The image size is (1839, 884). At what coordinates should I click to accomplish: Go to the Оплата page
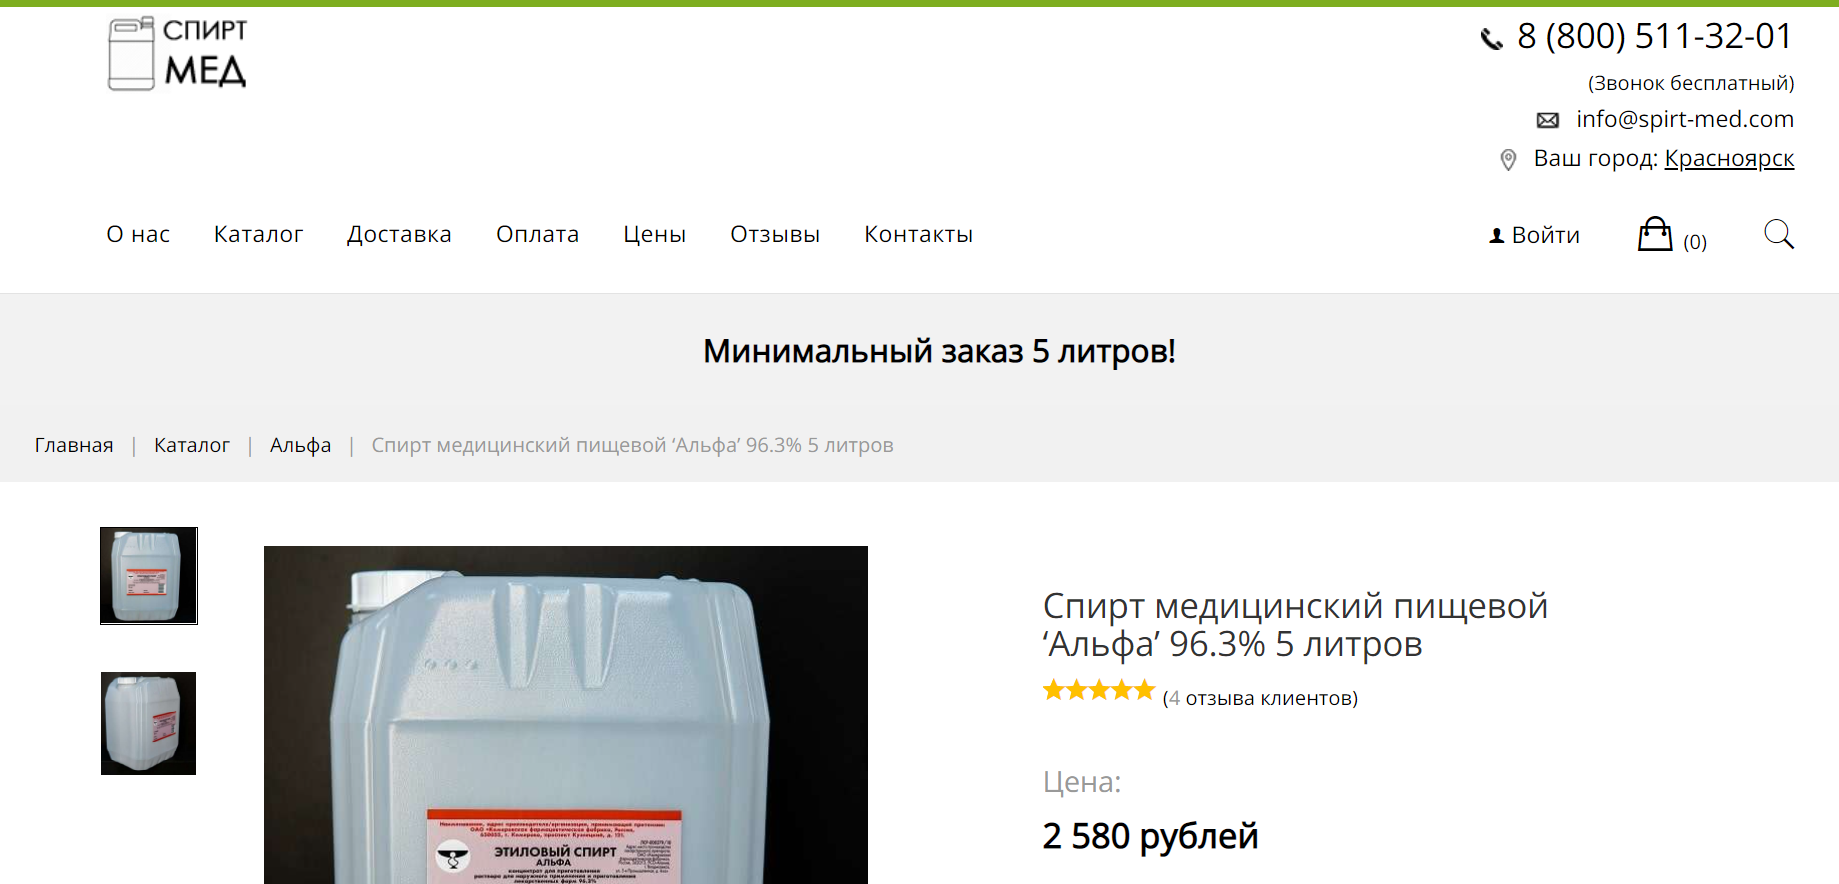[x=537, y=234]
